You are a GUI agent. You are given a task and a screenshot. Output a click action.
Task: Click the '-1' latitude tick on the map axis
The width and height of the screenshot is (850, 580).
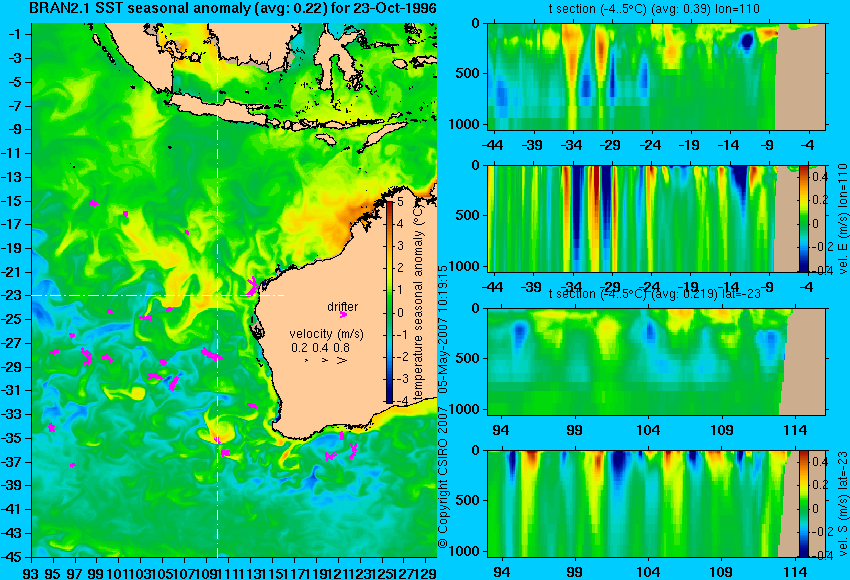click(15, 34)
